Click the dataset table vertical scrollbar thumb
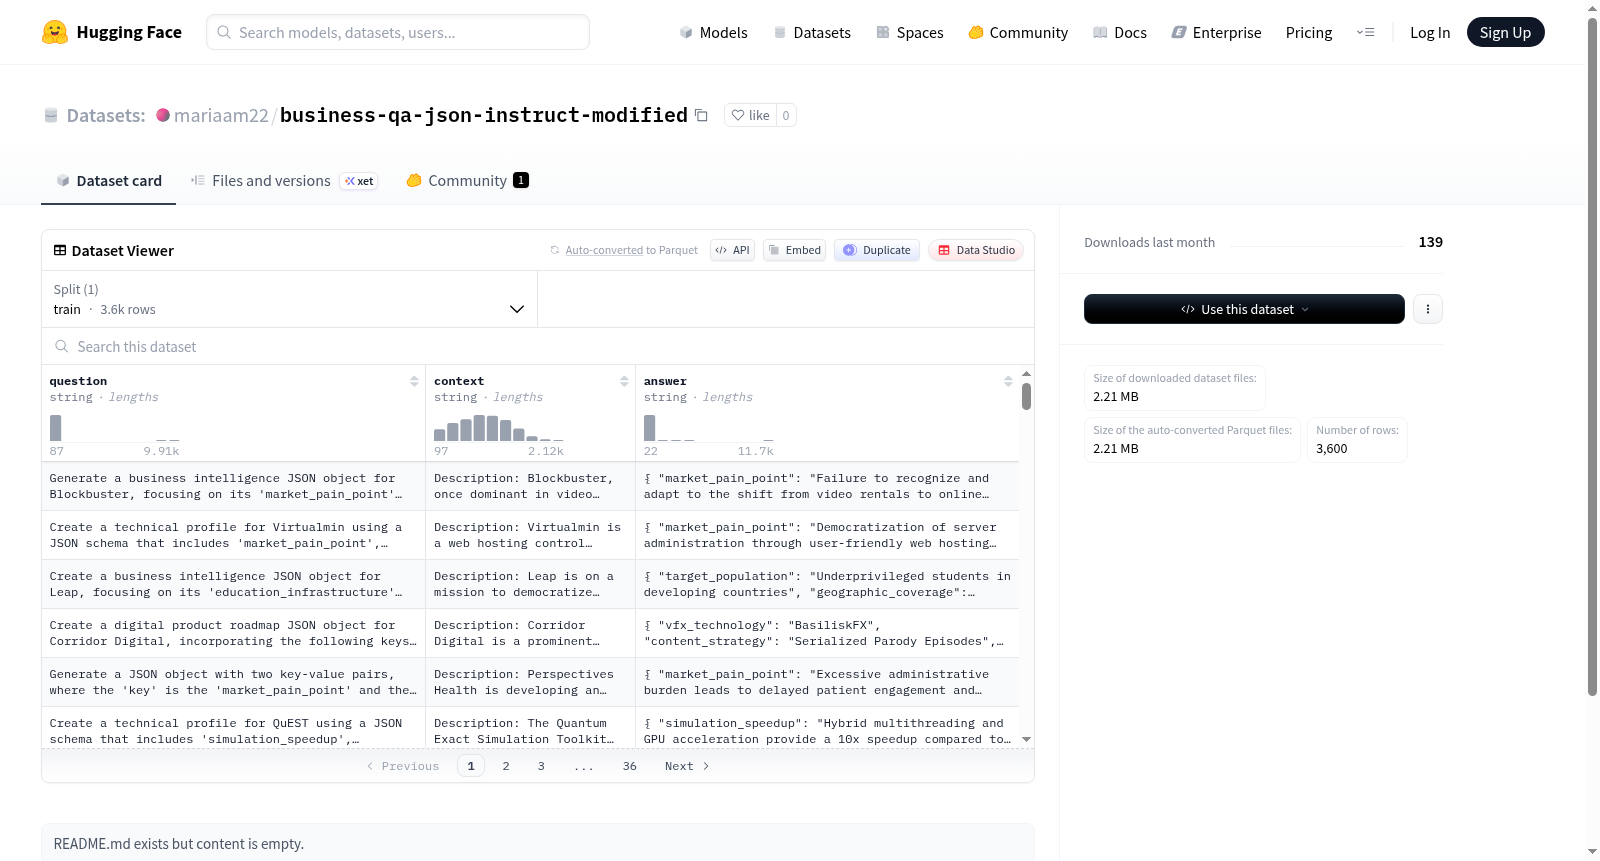This screenshot has width=1600, height=861. [x=1026, y=396]
